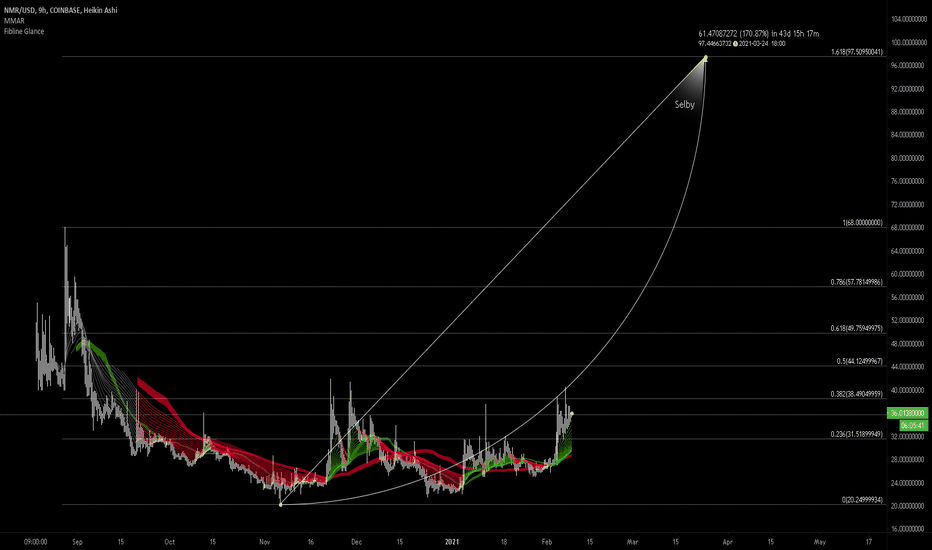Click the green current price tag 36.01380000
The height and width of the screenshot is (550, 932).
pyautogui.click(x=907, y=413)
